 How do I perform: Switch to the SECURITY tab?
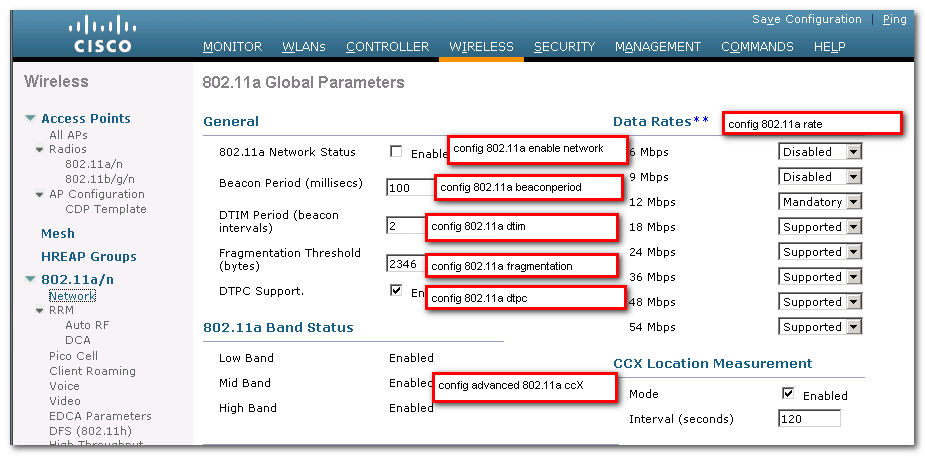click(x=564, y=47)
